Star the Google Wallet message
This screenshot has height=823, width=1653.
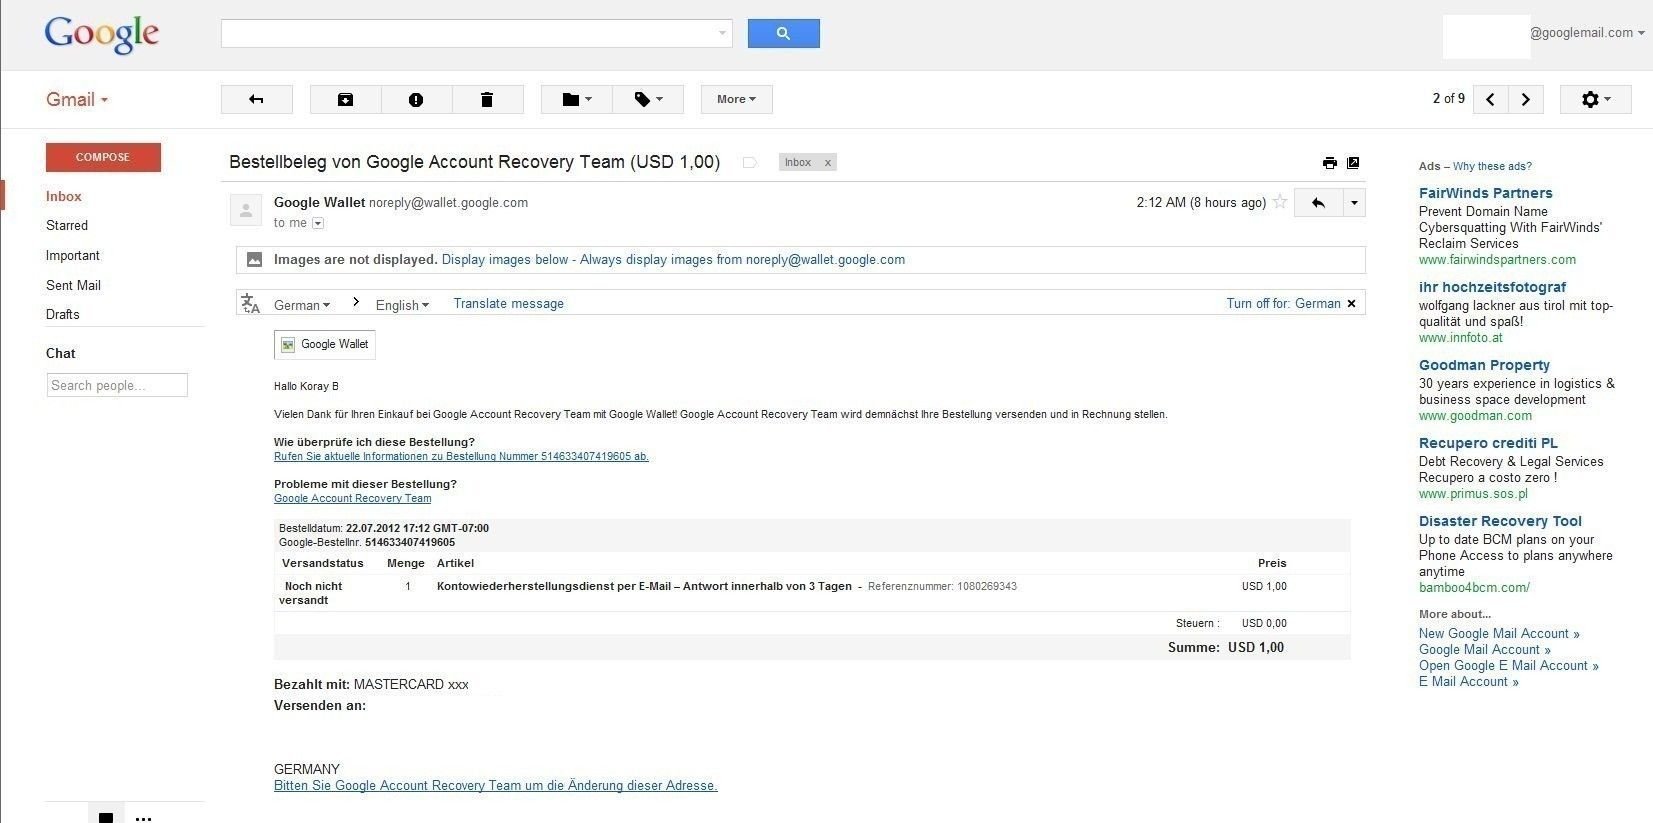[1279, 202]
